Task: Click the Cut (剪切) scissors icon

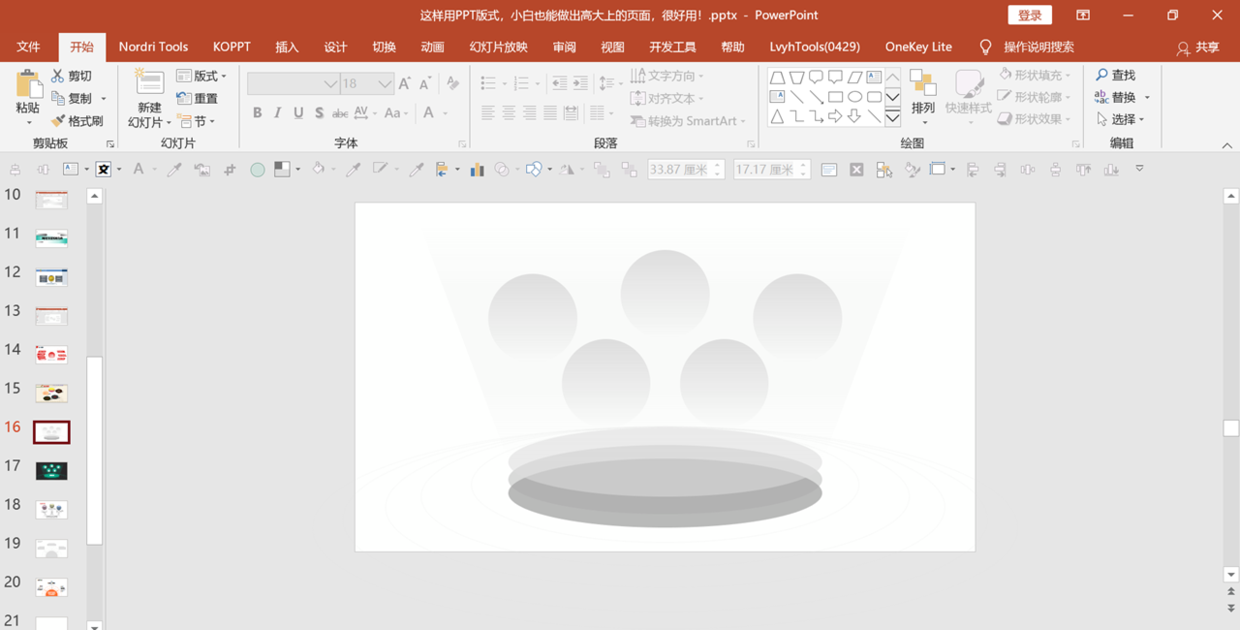Action: pos(58,76)
